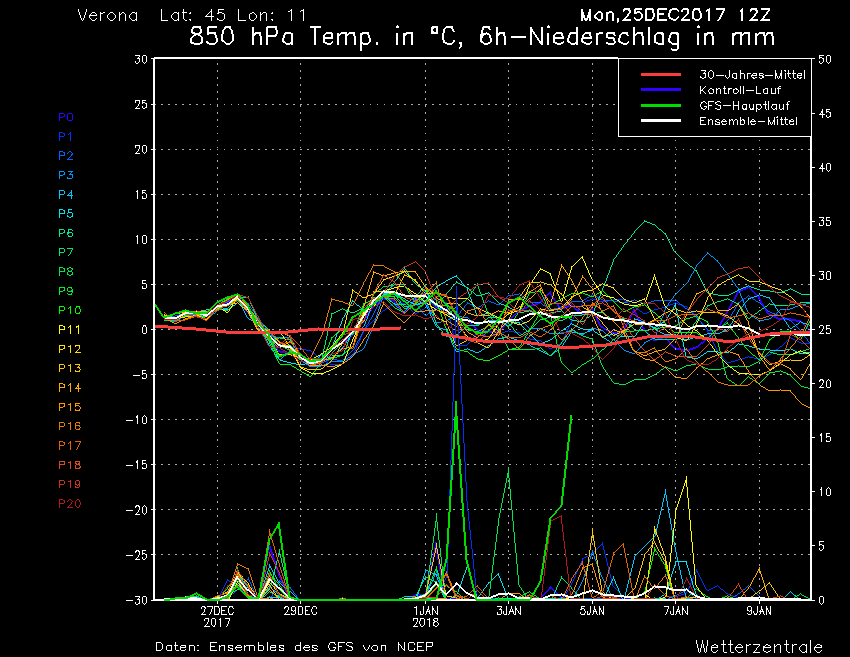Click the Wetterzentrale watermark text
This screenshot has height=657, width=850.
pyautogui.click(x=759, y=646)
